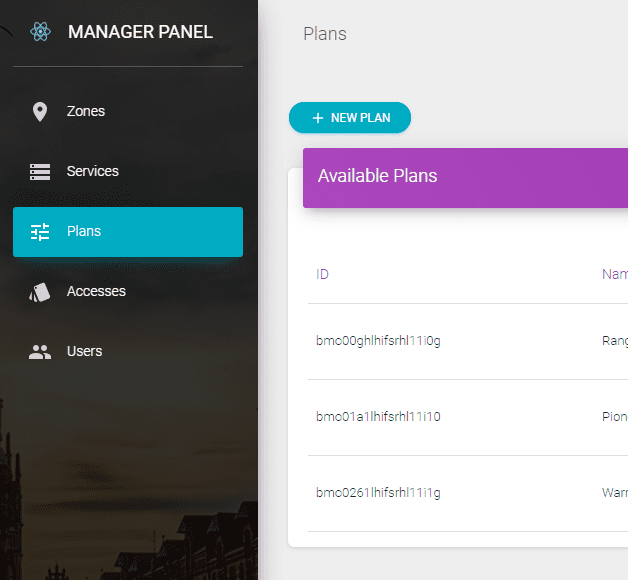Screen dimensions: 628x580
Task: Click the Zones location pin icon
Action: [40, 112]
